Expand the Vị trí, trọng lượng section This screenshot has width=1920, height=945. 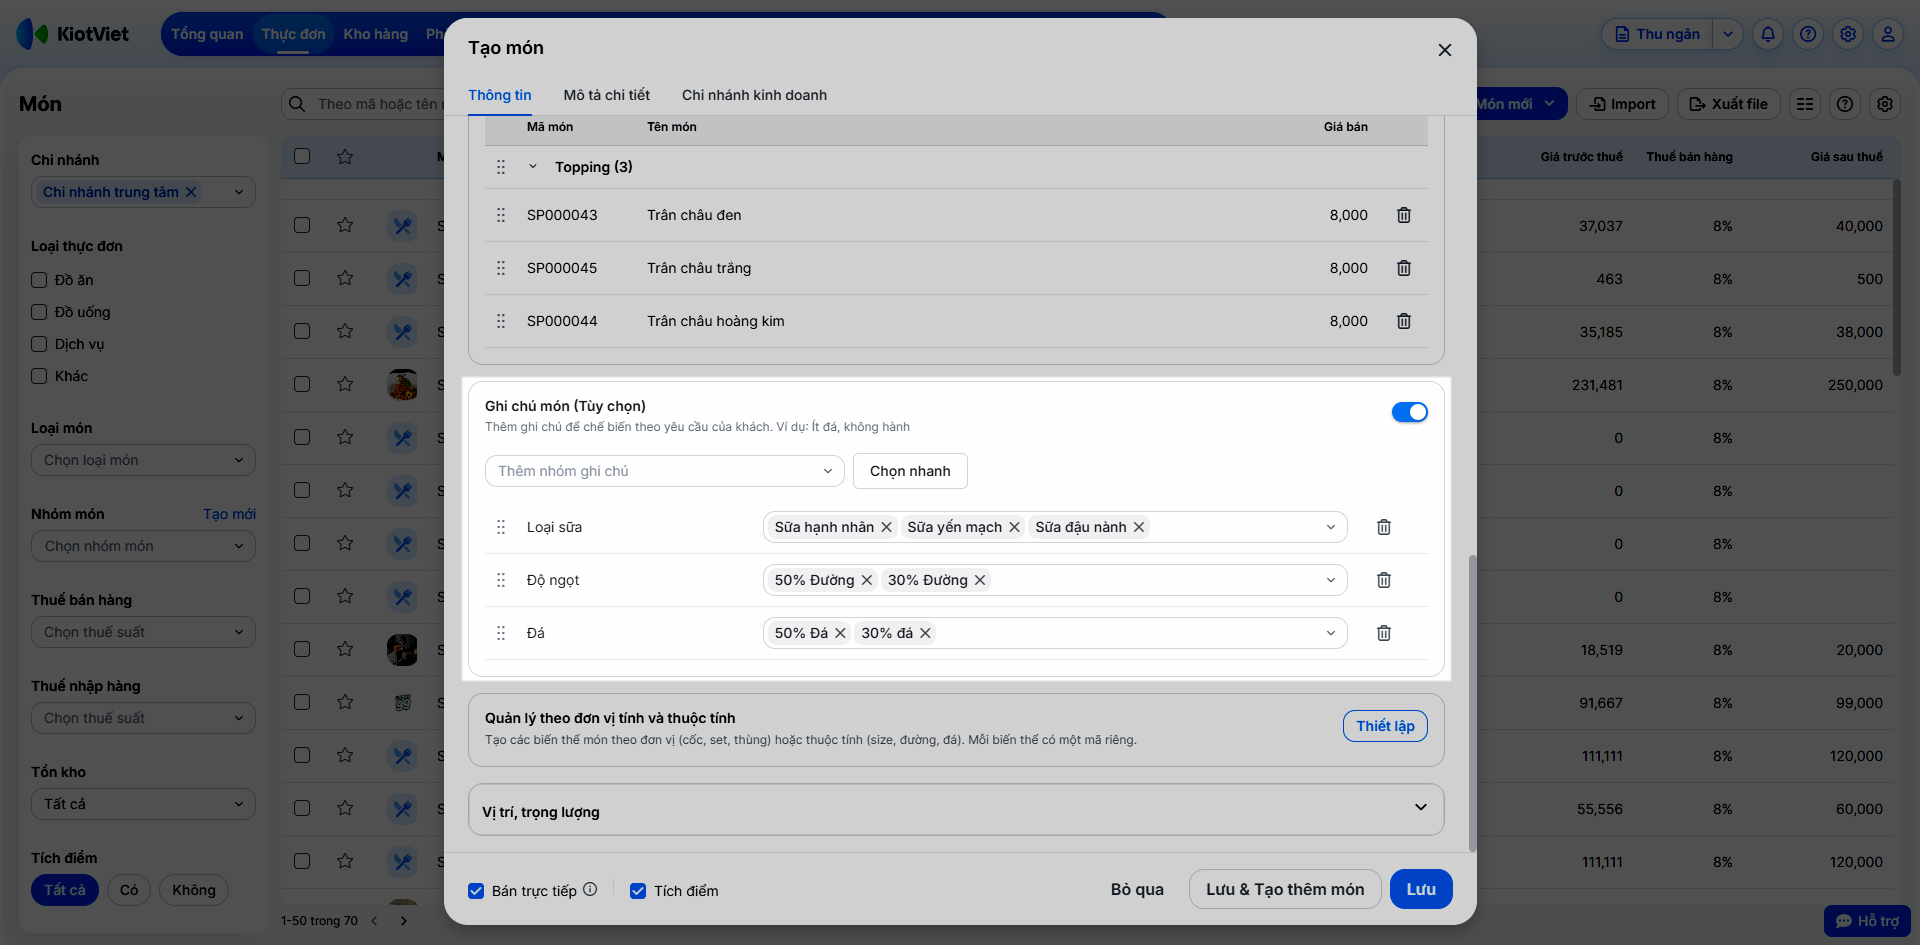tap(1420, 808)
